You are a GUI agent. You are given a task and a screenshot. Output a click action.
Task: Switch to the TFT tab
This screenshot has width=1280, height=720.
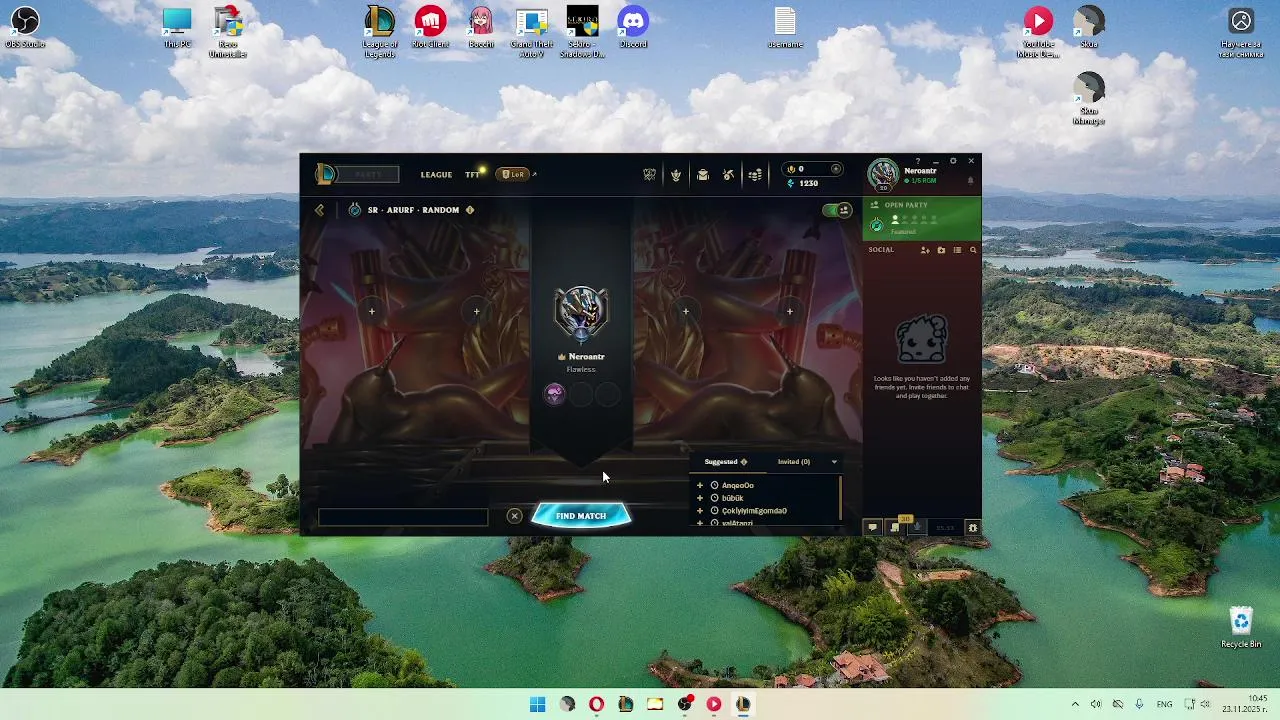coord(472,175)
